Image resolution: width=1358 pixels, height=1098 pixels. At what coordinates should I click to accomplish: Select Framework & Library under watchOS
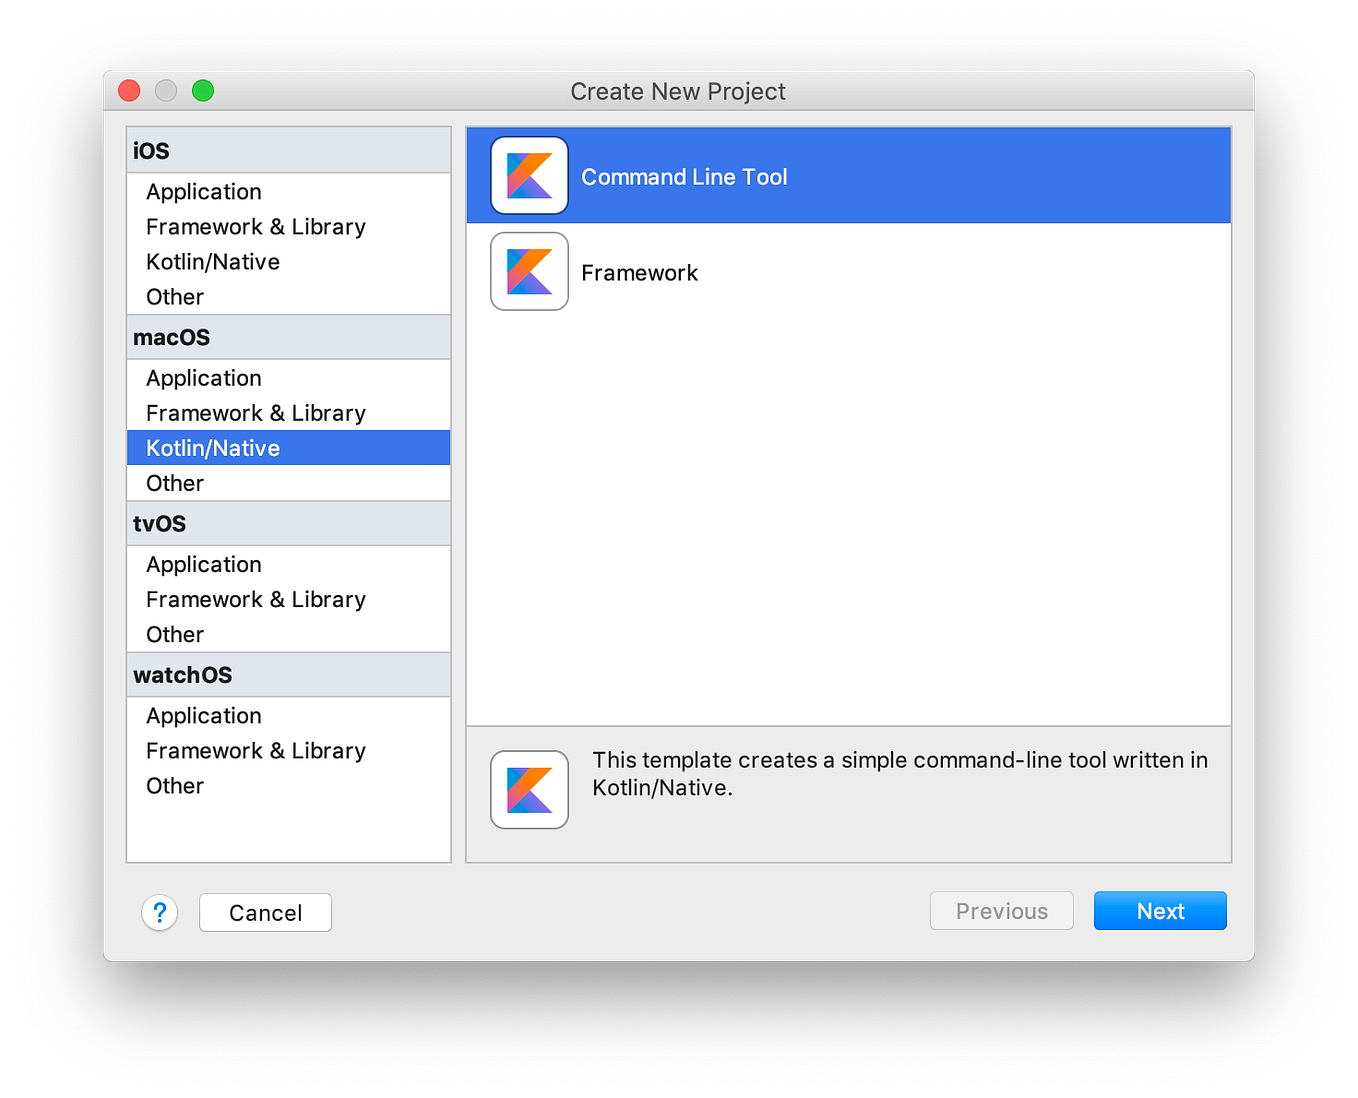click(255, 750)
